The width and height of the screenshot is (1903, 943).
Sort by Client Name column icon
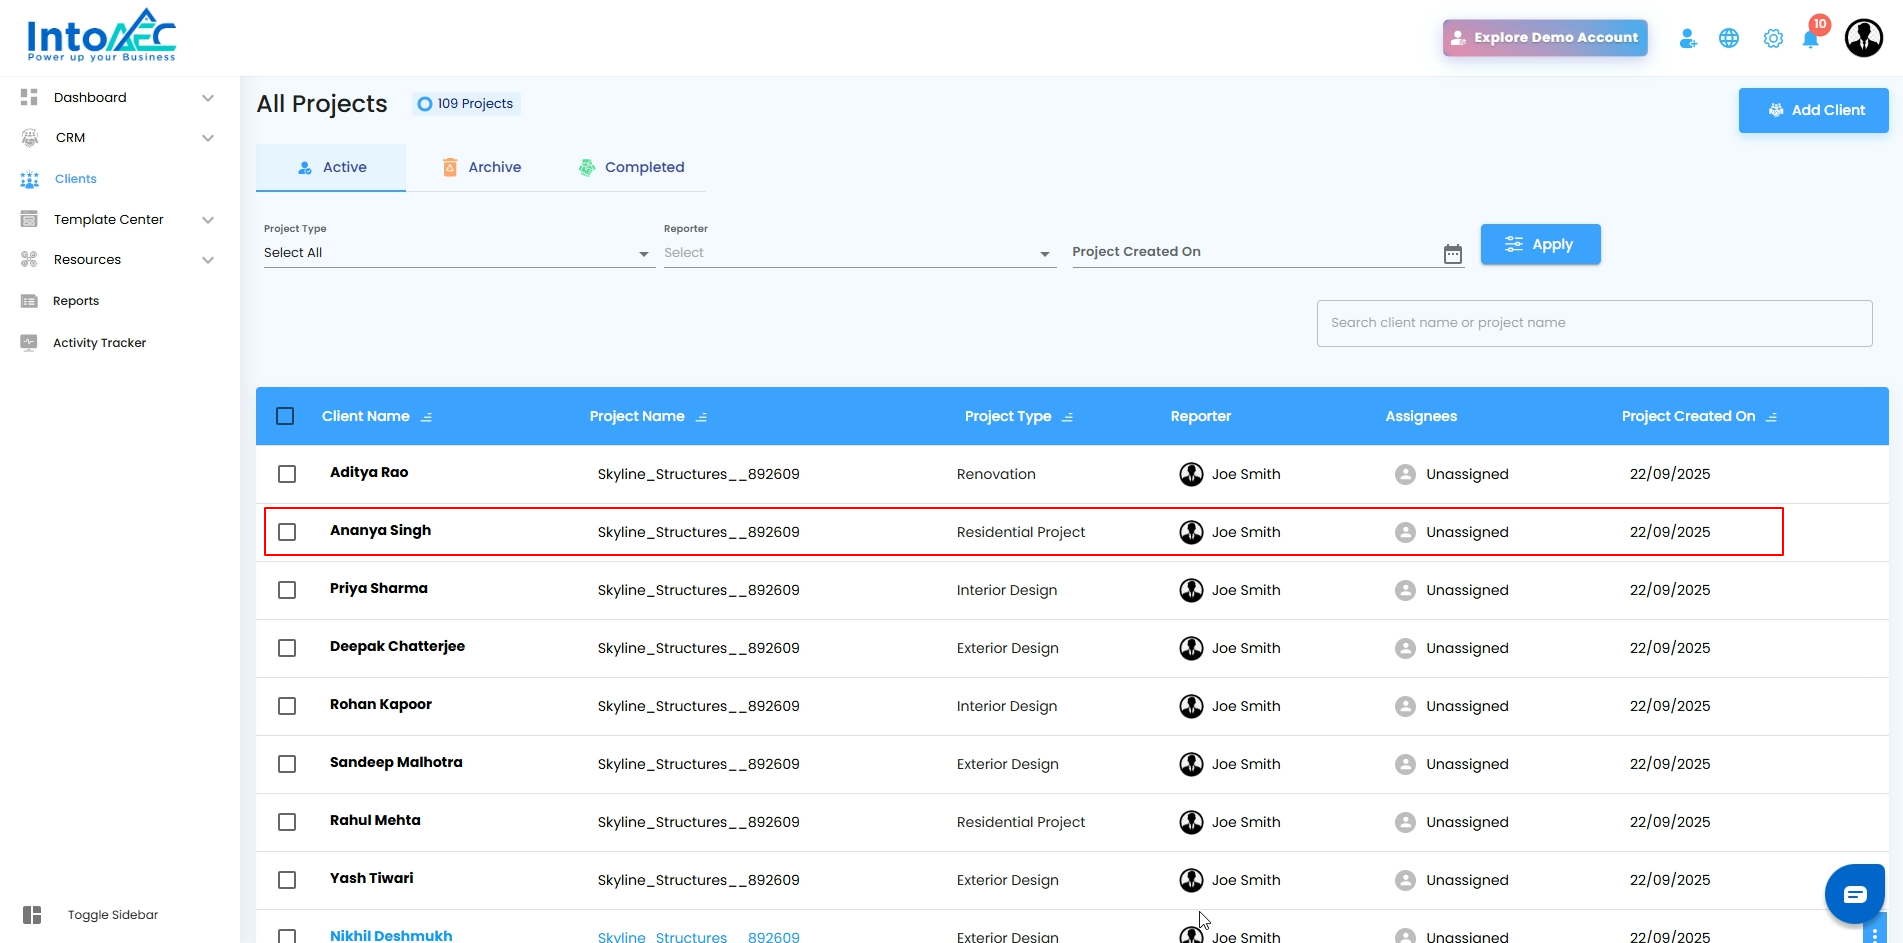pyautogui.click(x=427, y=417)
